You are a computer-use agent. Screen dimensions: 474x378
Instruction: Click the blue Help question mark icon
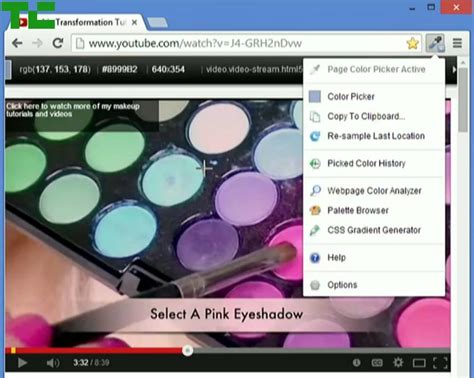pyautogui.click(x=315, y=258)
